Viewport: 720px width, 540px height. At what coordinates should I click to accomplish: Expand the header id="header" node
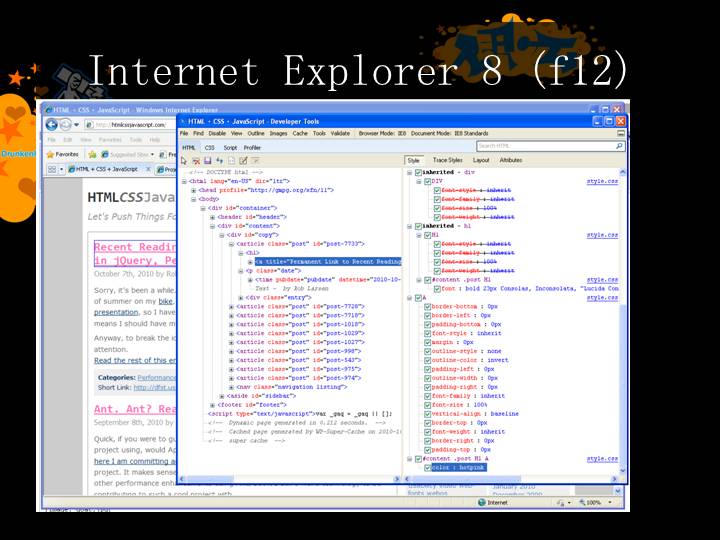(x=212, y=216)
